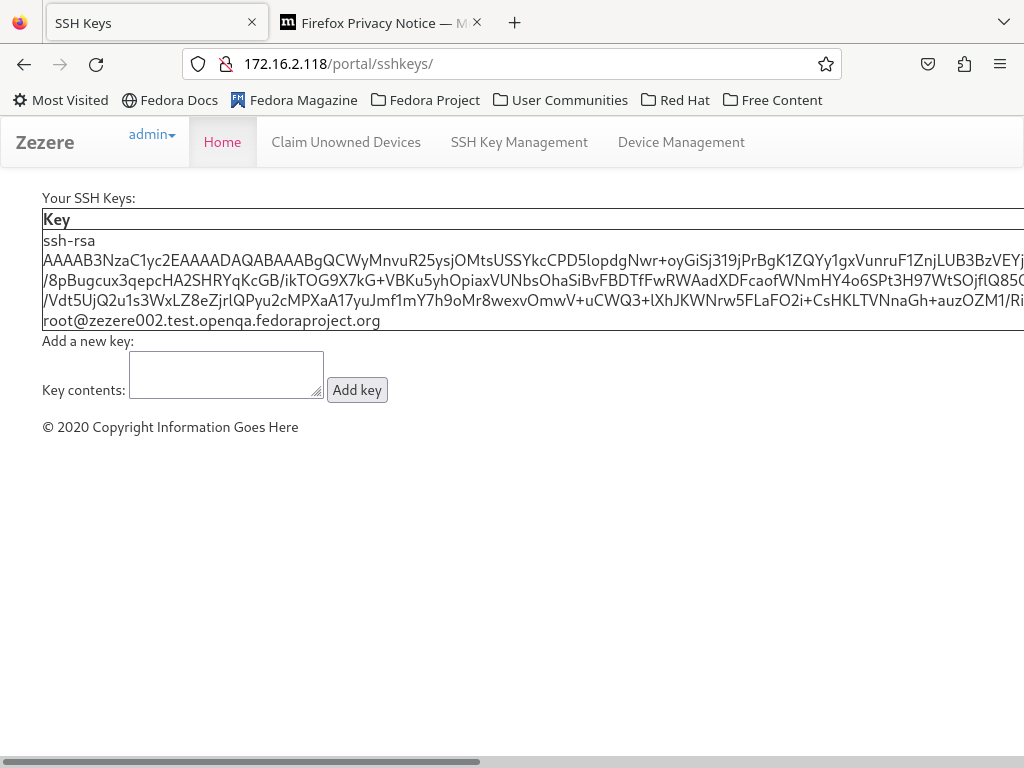
Task: Click the 'Your SSH Keys:' label
Action: [x=89, y=199]
